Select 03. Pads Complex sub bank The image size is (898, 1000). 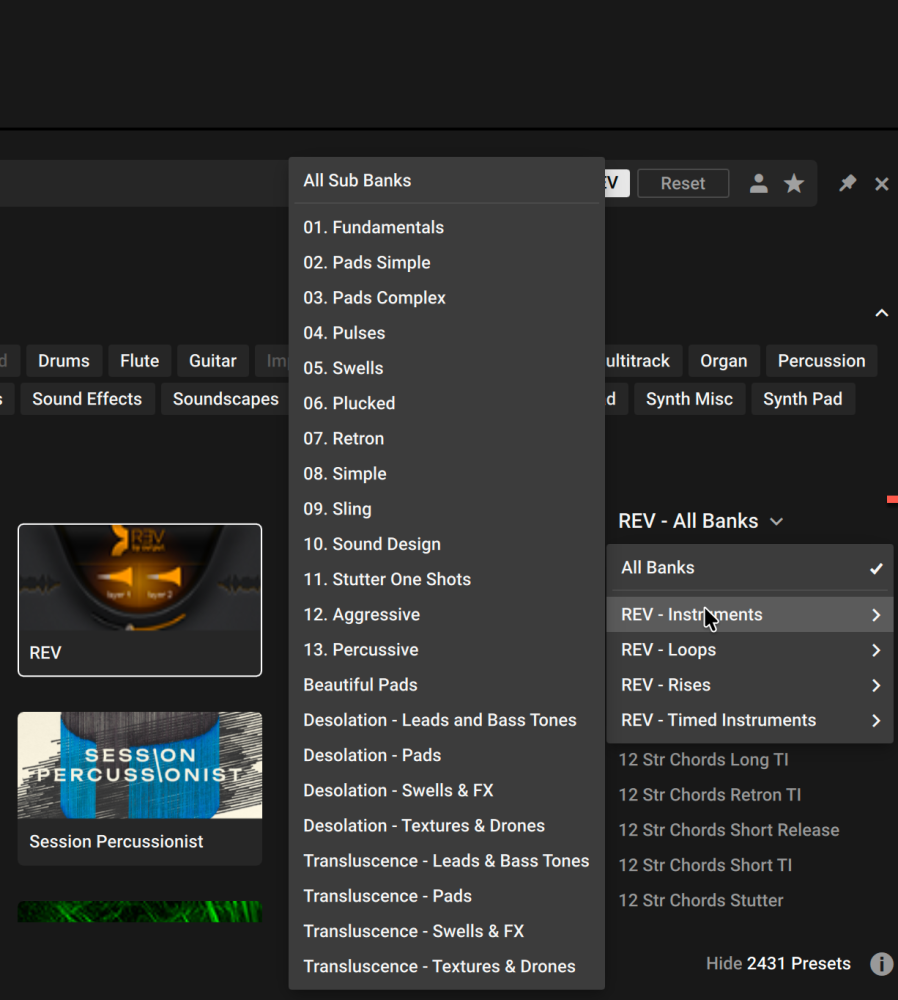(x=446, y=298)
